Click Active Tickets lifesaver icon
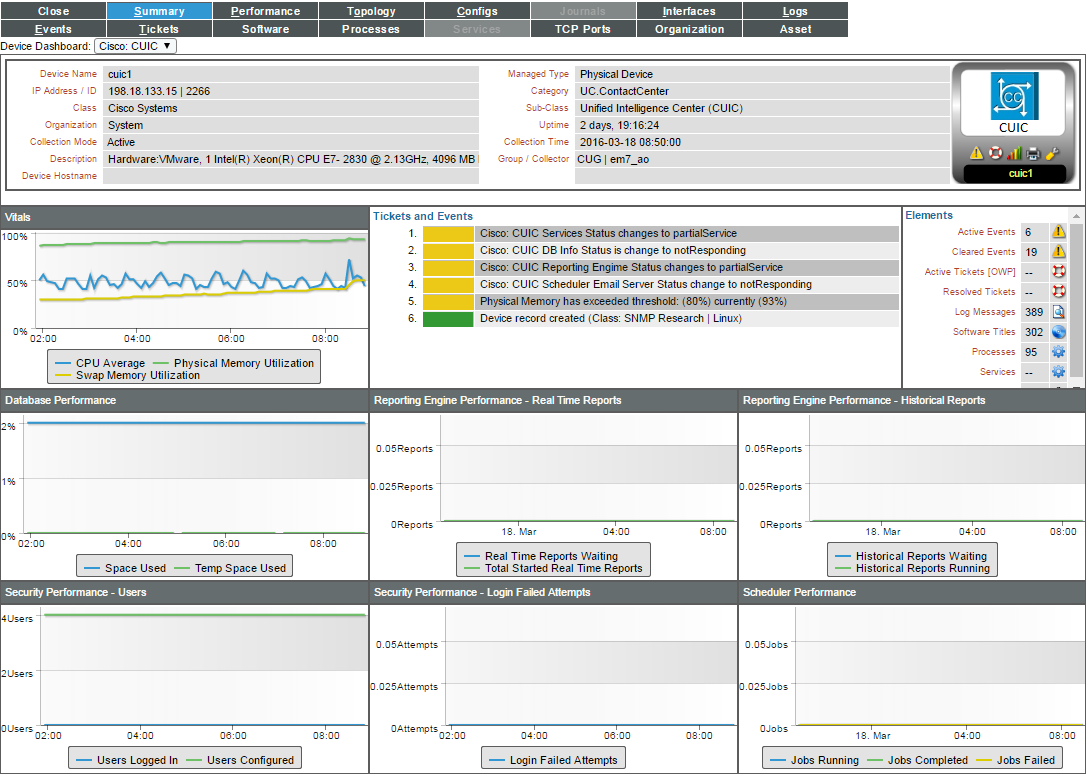 1058,271
